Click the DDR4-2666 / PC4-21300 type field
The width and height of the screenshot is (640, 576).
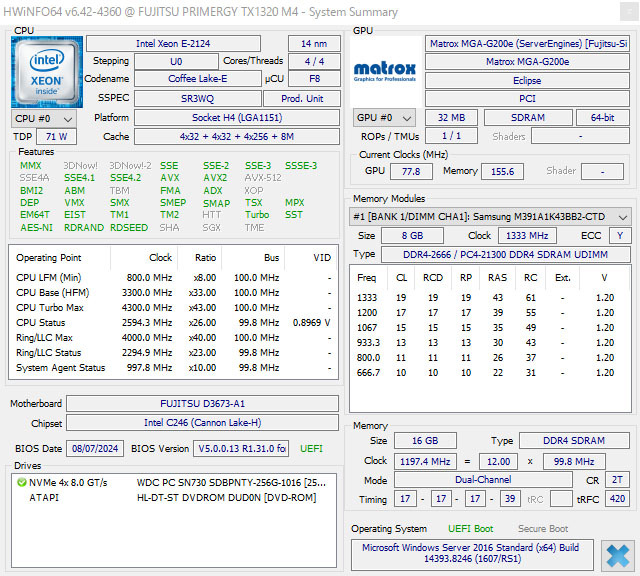point(505,255)
